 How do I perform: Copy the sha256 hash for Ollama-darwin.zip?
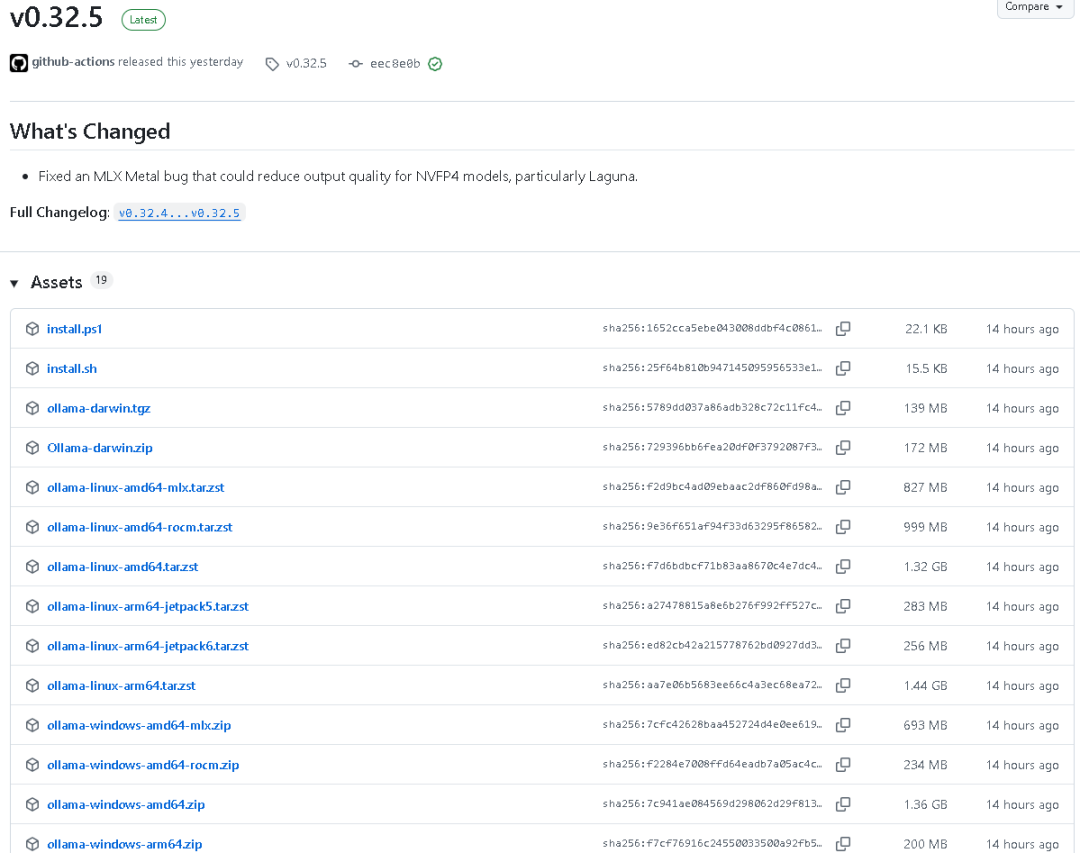pyautogui.click(x=842, y=448)
